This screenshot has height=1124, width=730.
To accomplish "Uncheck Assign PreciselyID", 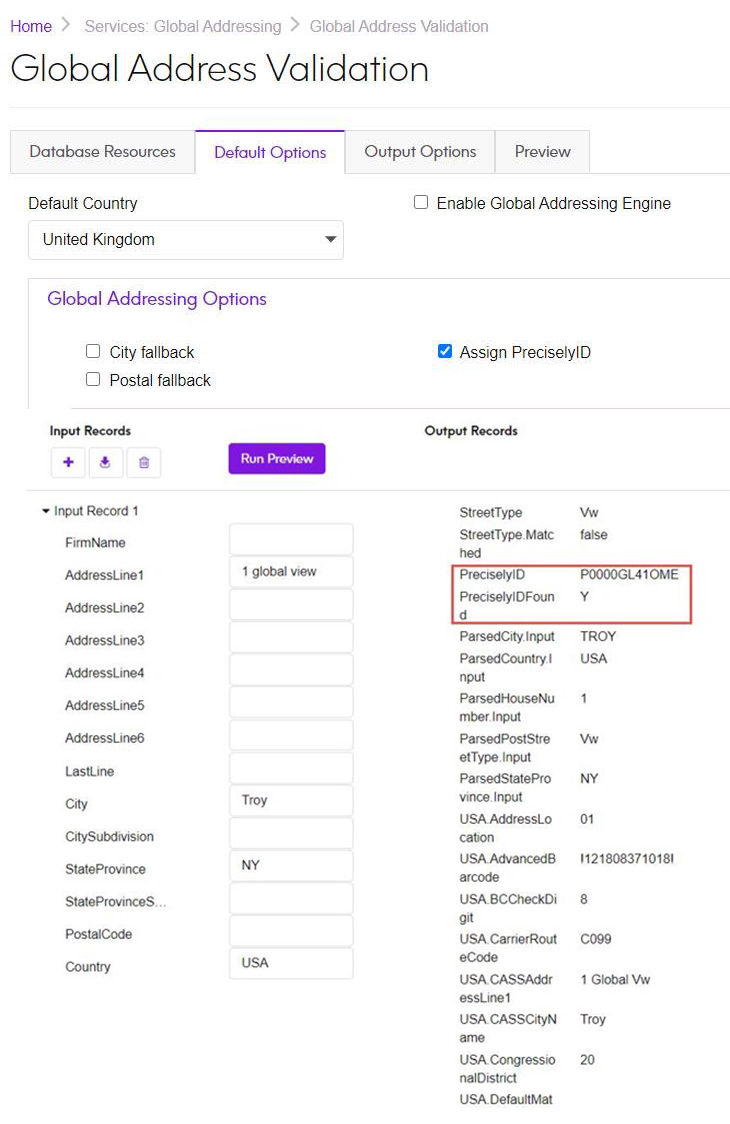I will click(445, 351).
